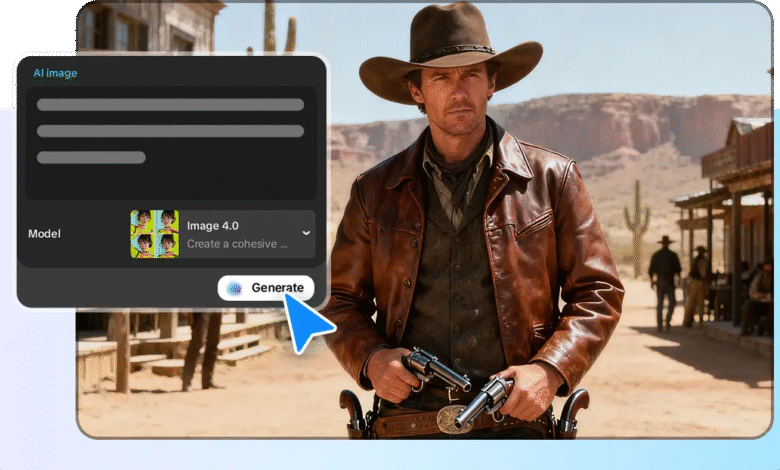Click the 'Create a cohesive' model description
This screenshot has width=780, height=470.
237,243
